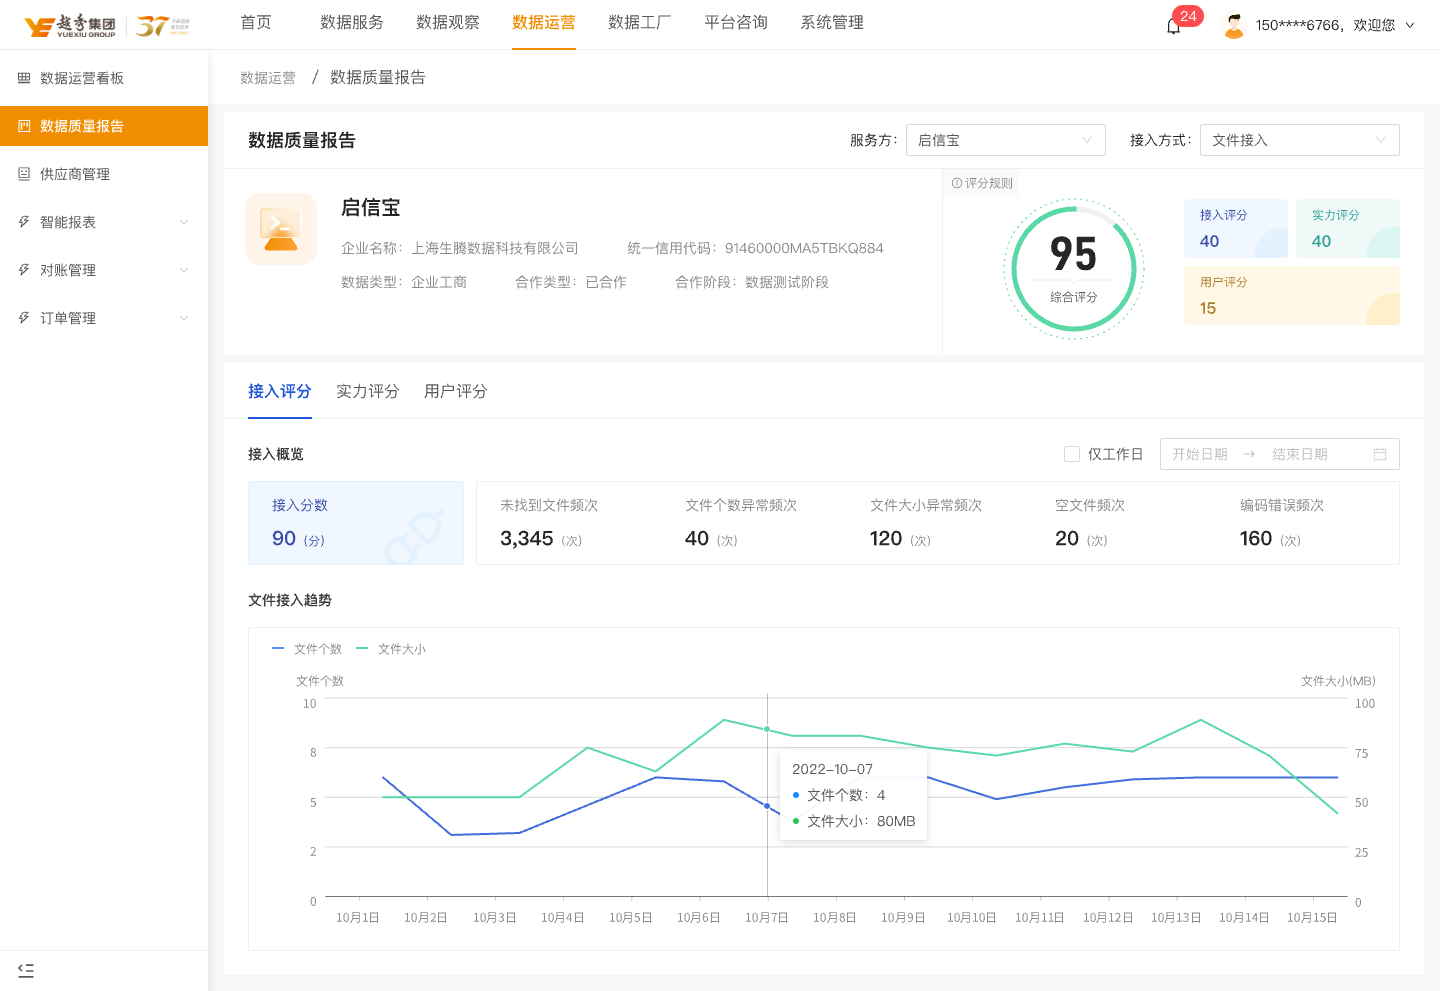Open 供应商管理 in sidebar

104,174
